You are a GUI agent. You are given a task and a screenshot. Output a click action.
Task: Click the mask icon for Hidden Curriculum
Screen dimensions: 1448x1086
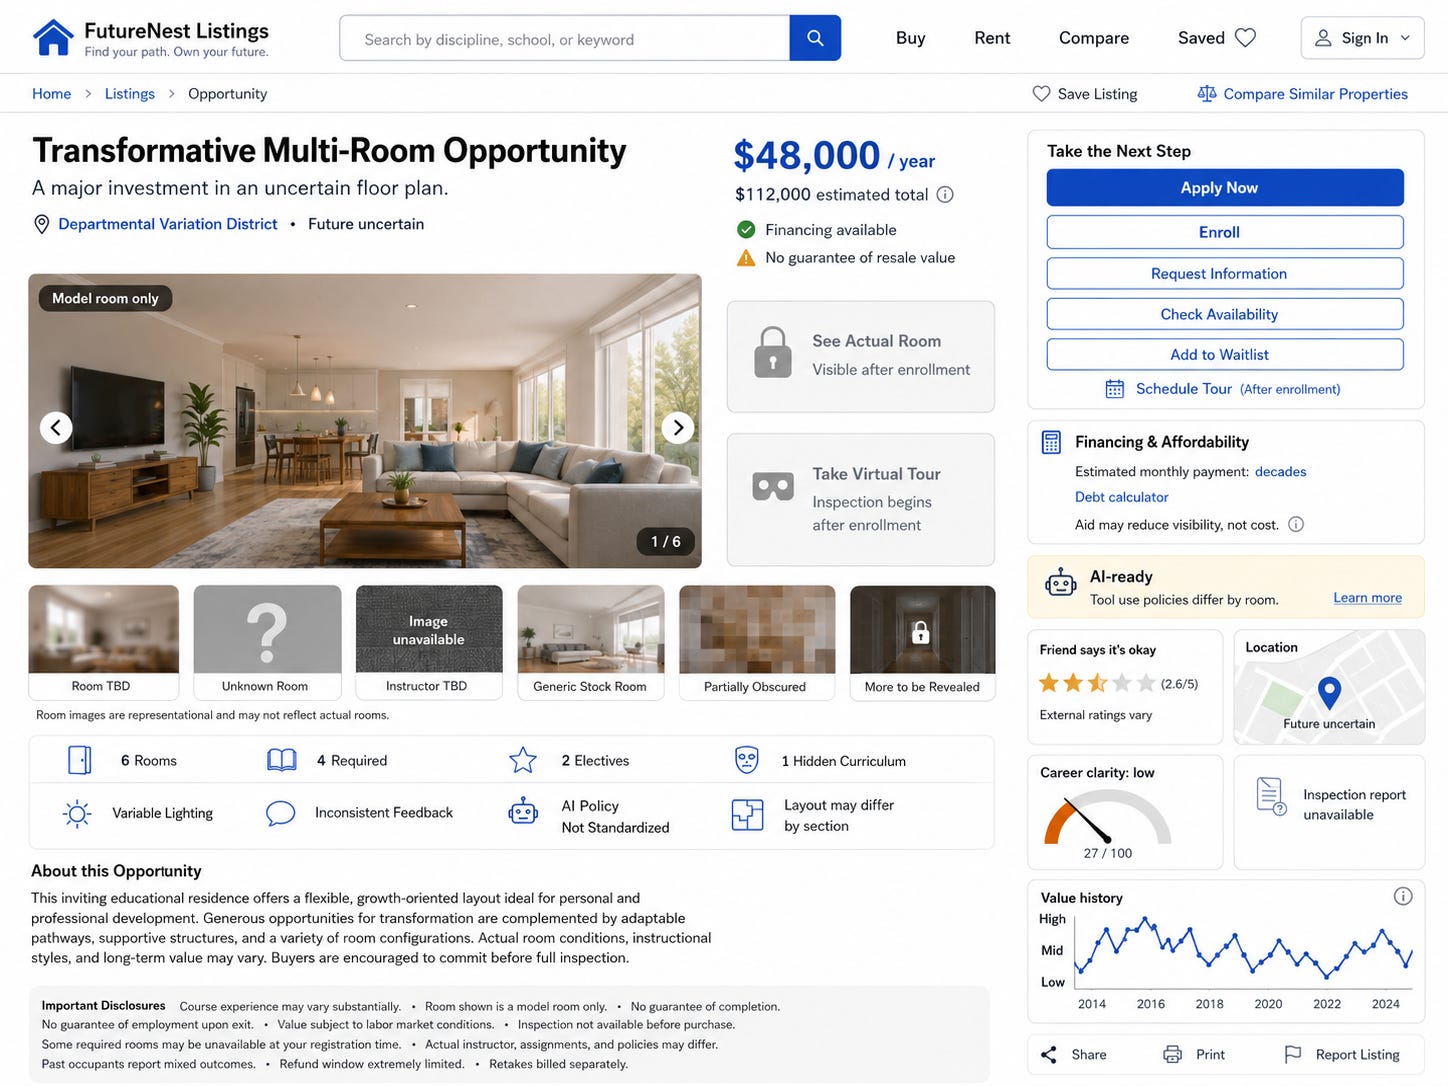pos(746,760)
